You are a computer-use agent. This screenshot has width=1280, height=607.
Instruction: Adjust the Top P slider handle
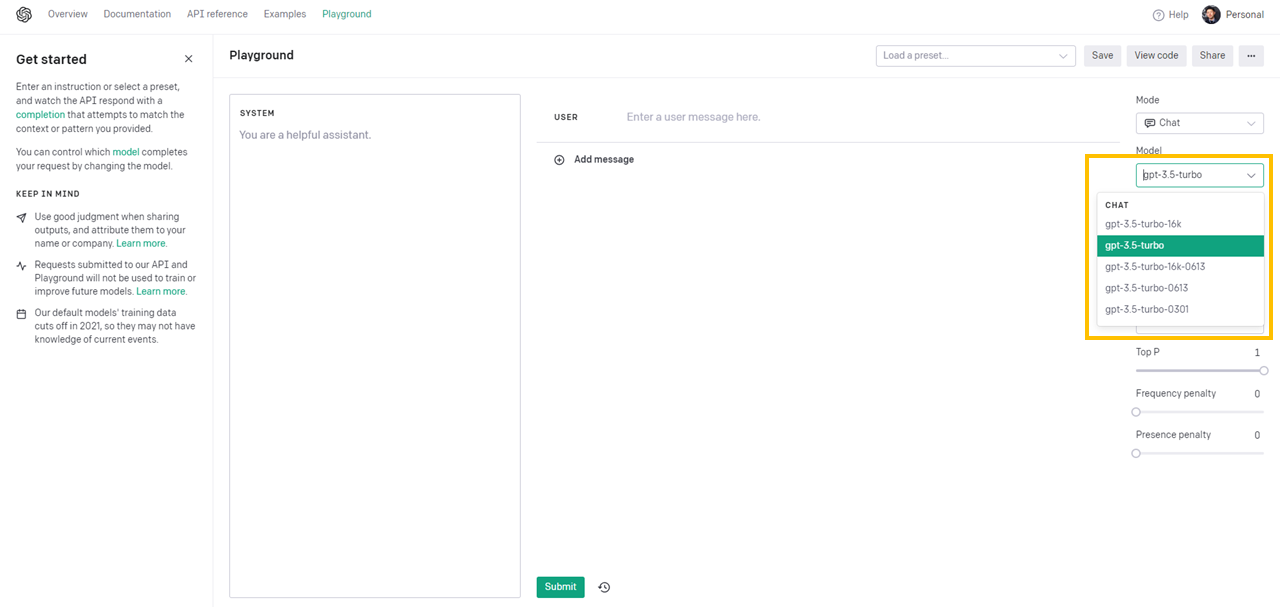click(x=1264, y=371)
